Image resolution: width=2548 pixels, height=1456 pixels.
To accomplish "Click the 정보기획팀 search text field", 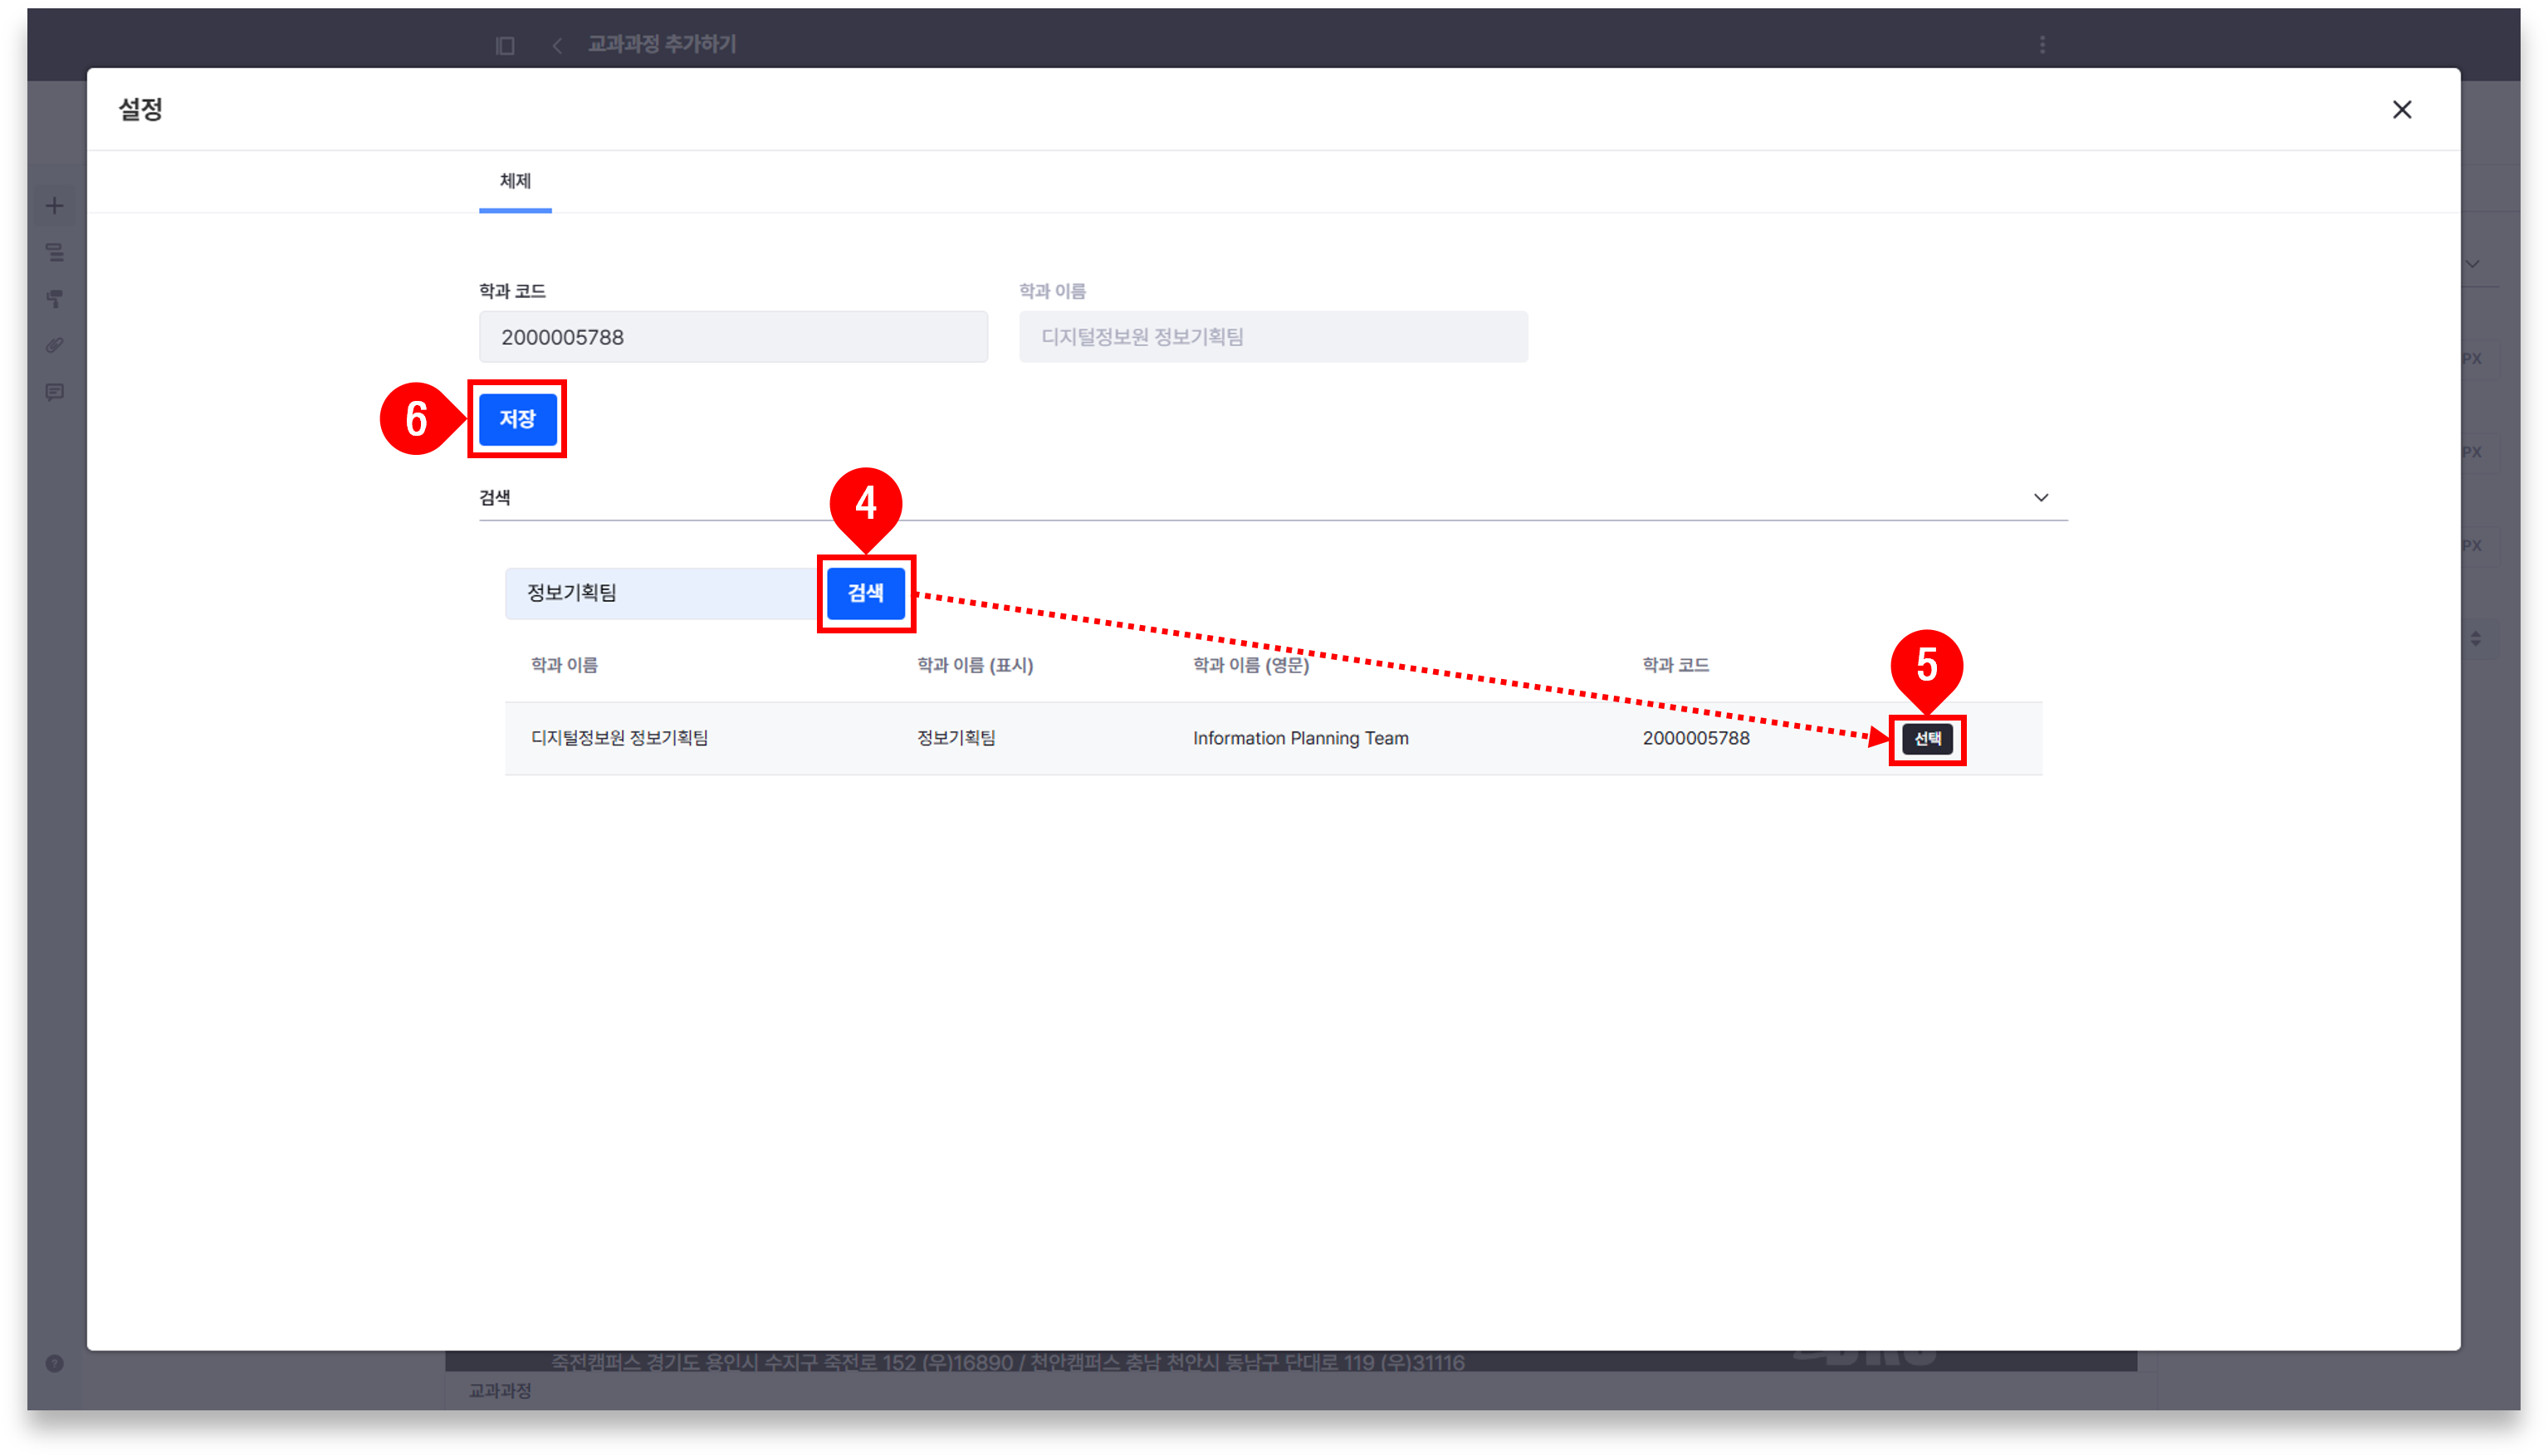I will (660, 593).
